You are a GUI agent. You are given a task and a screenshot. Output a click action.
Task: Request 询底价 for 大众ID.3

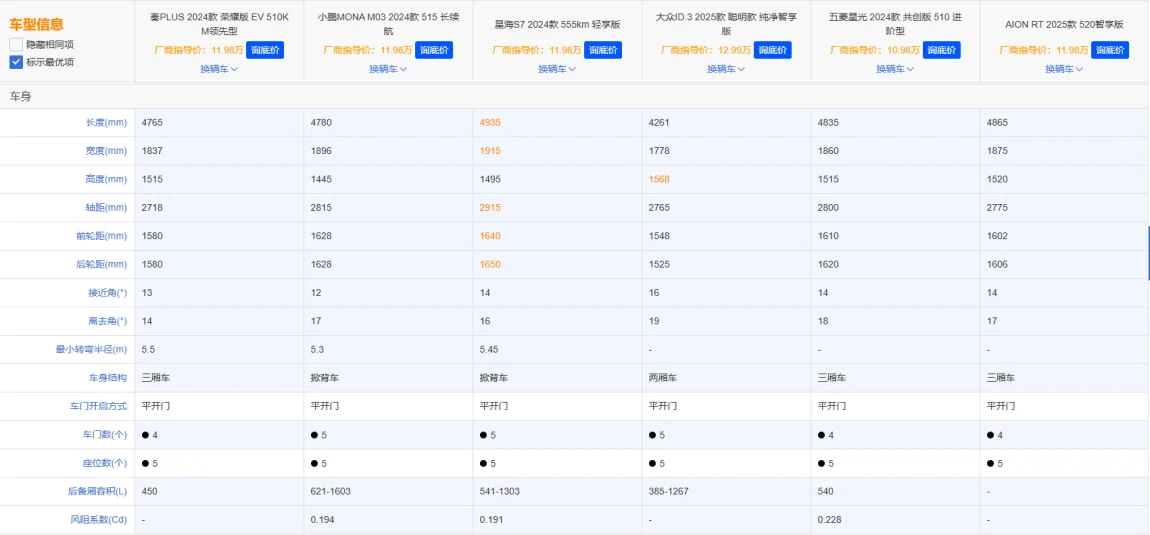coord(772,50)
